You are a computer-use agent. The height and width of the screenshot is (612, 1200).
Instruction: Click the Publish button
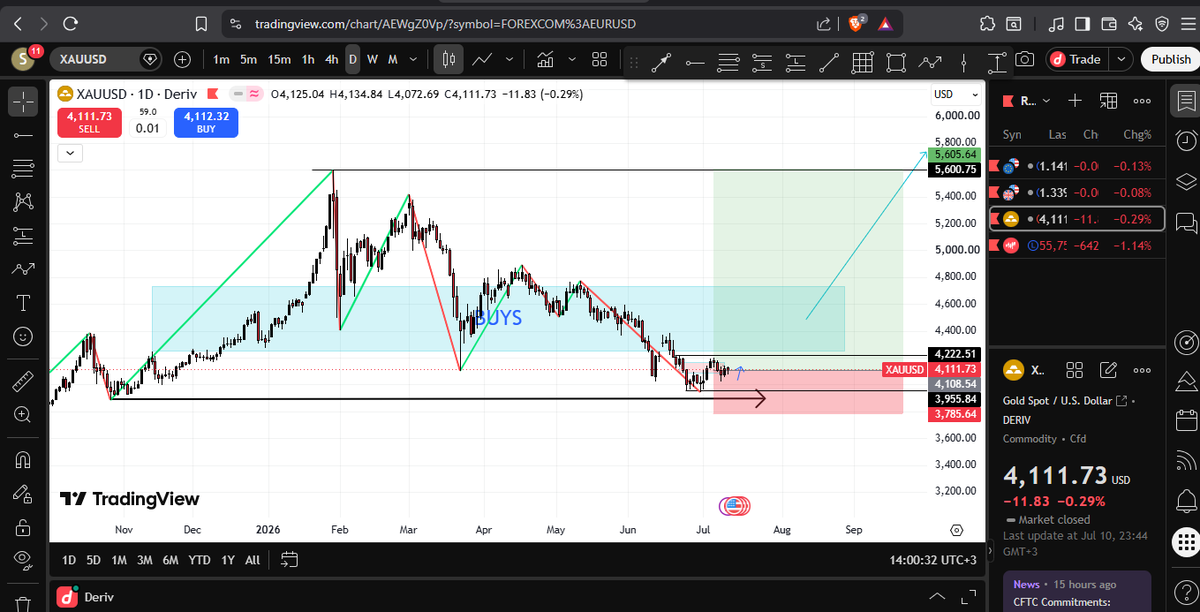click(1169, 59)
